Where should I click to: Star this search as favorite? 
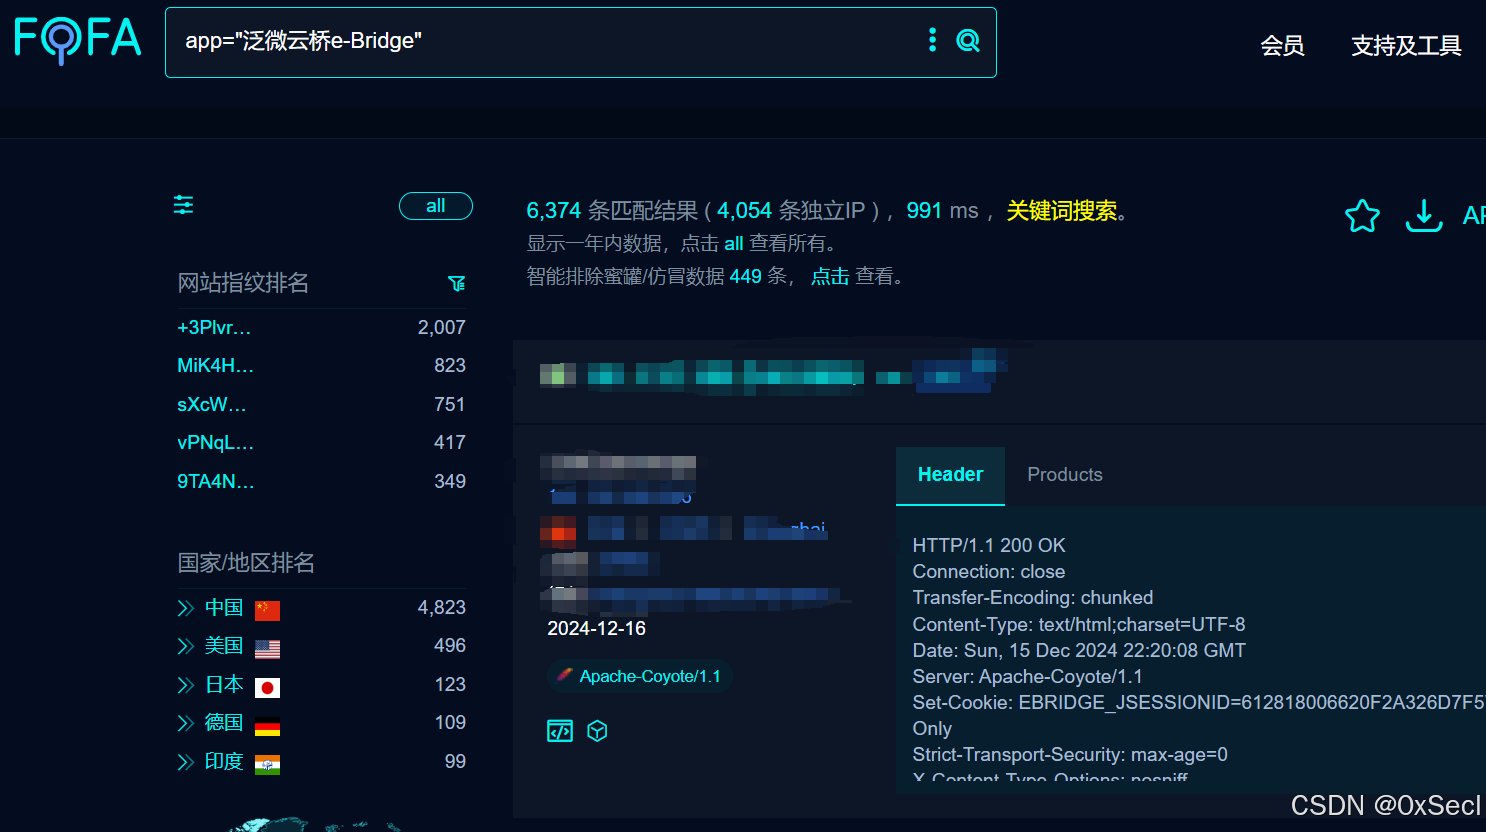(1362, 215)
